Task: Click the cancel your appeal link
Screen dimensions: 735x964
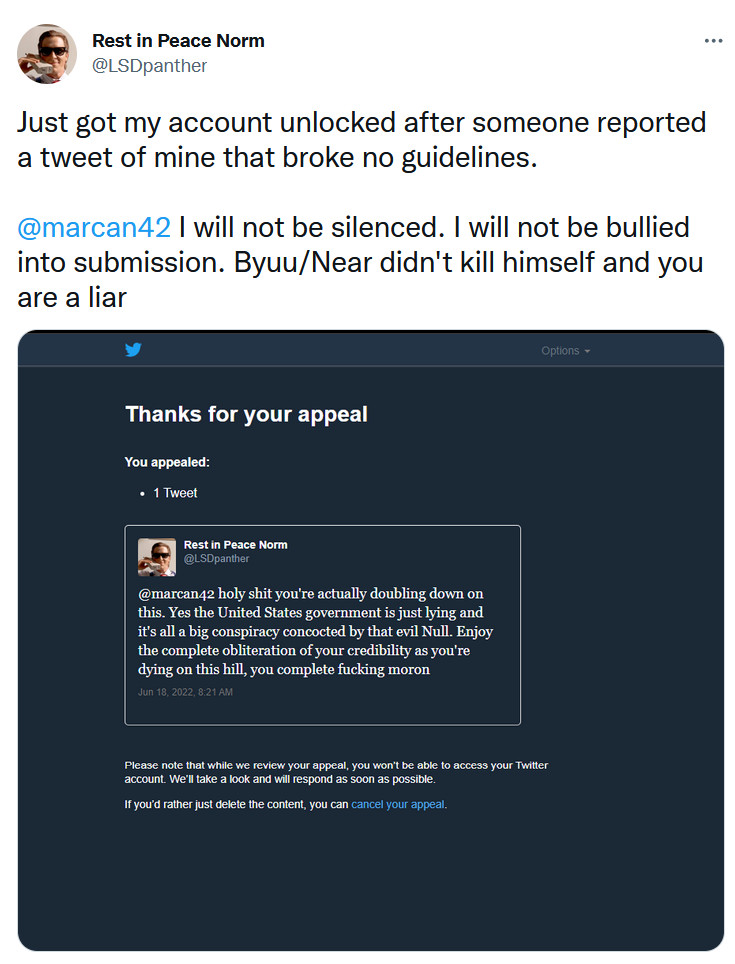Action: coord(398,804)
